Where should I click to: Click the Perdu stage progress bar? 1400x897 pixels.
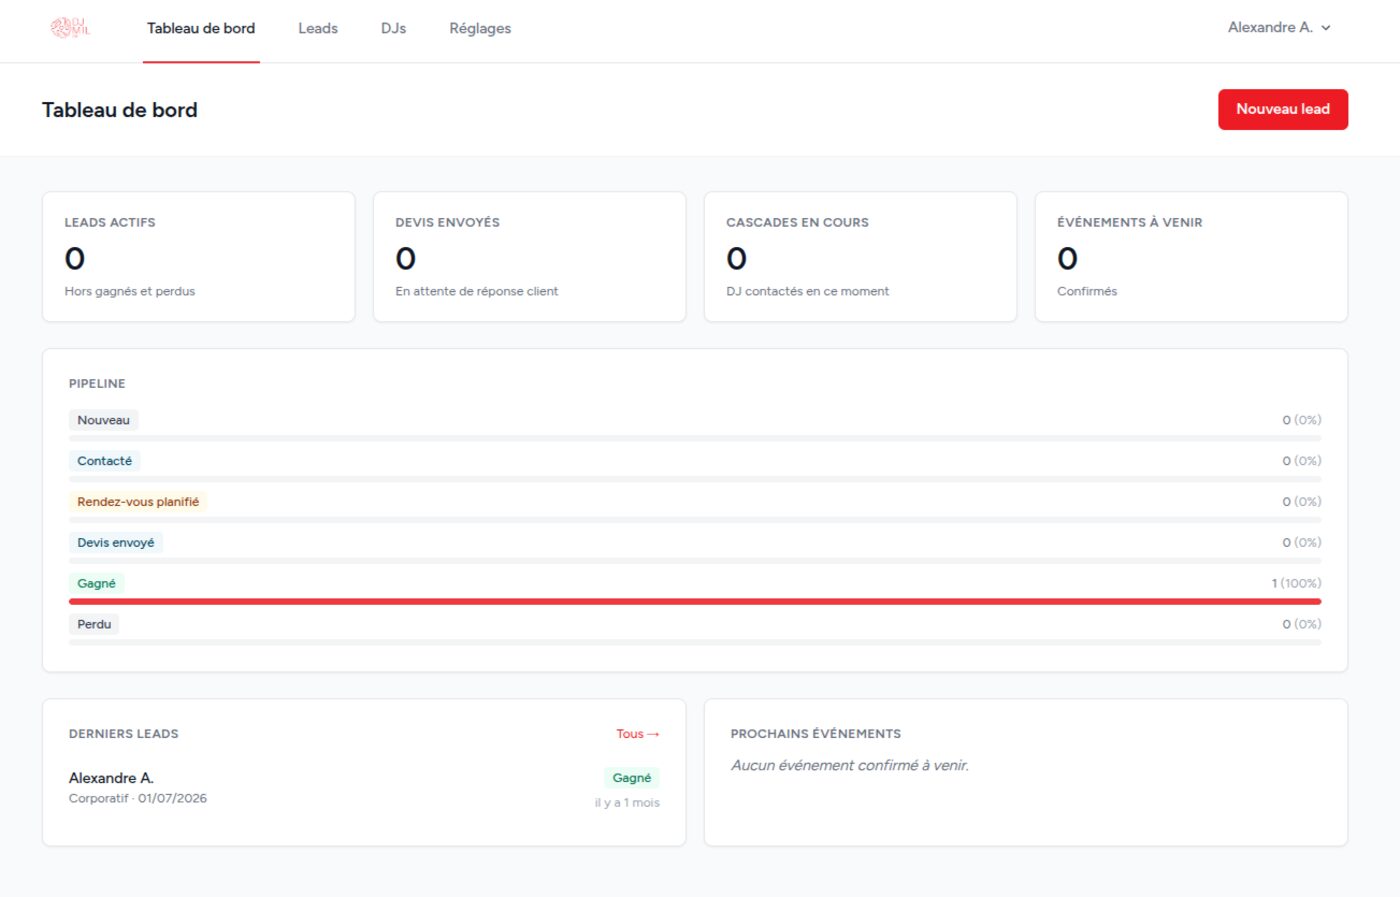(x=695, y=643)
